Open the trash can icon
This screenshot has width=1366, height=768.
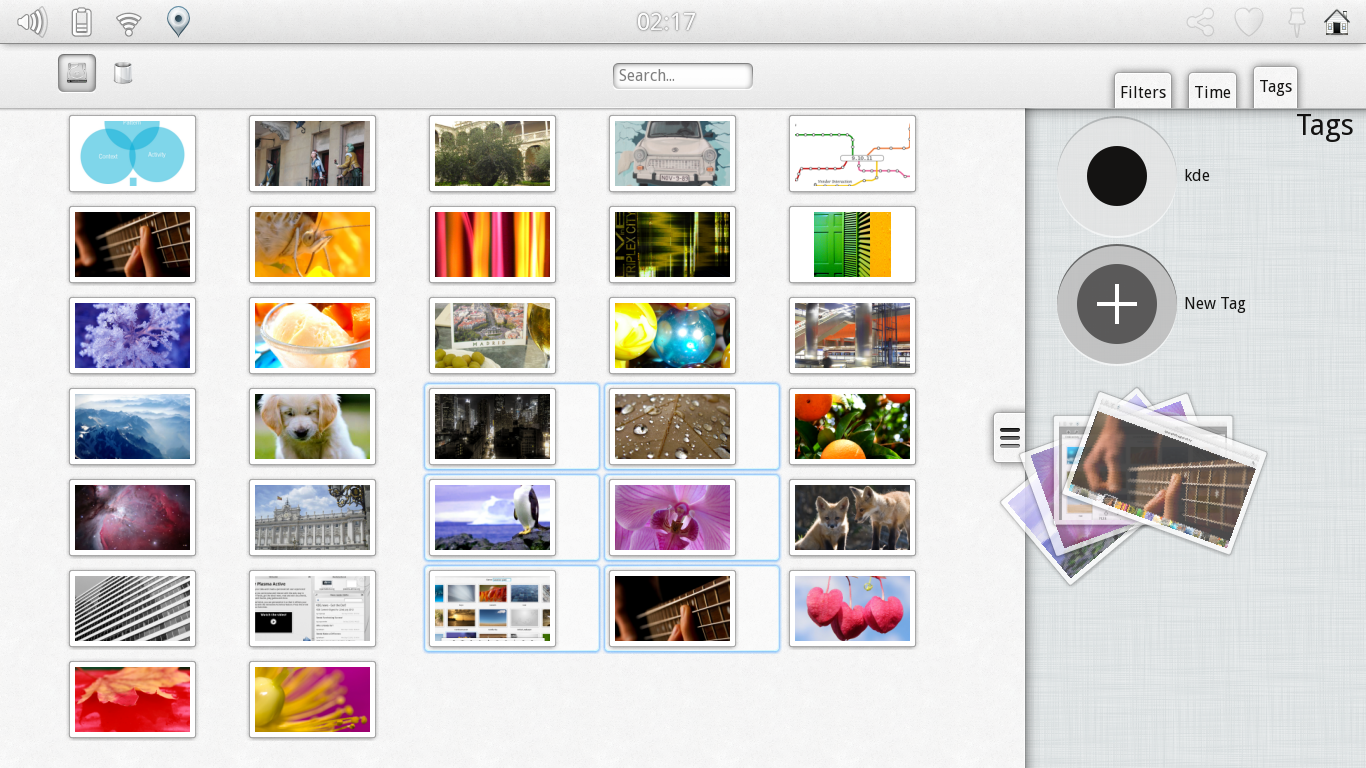123,73
